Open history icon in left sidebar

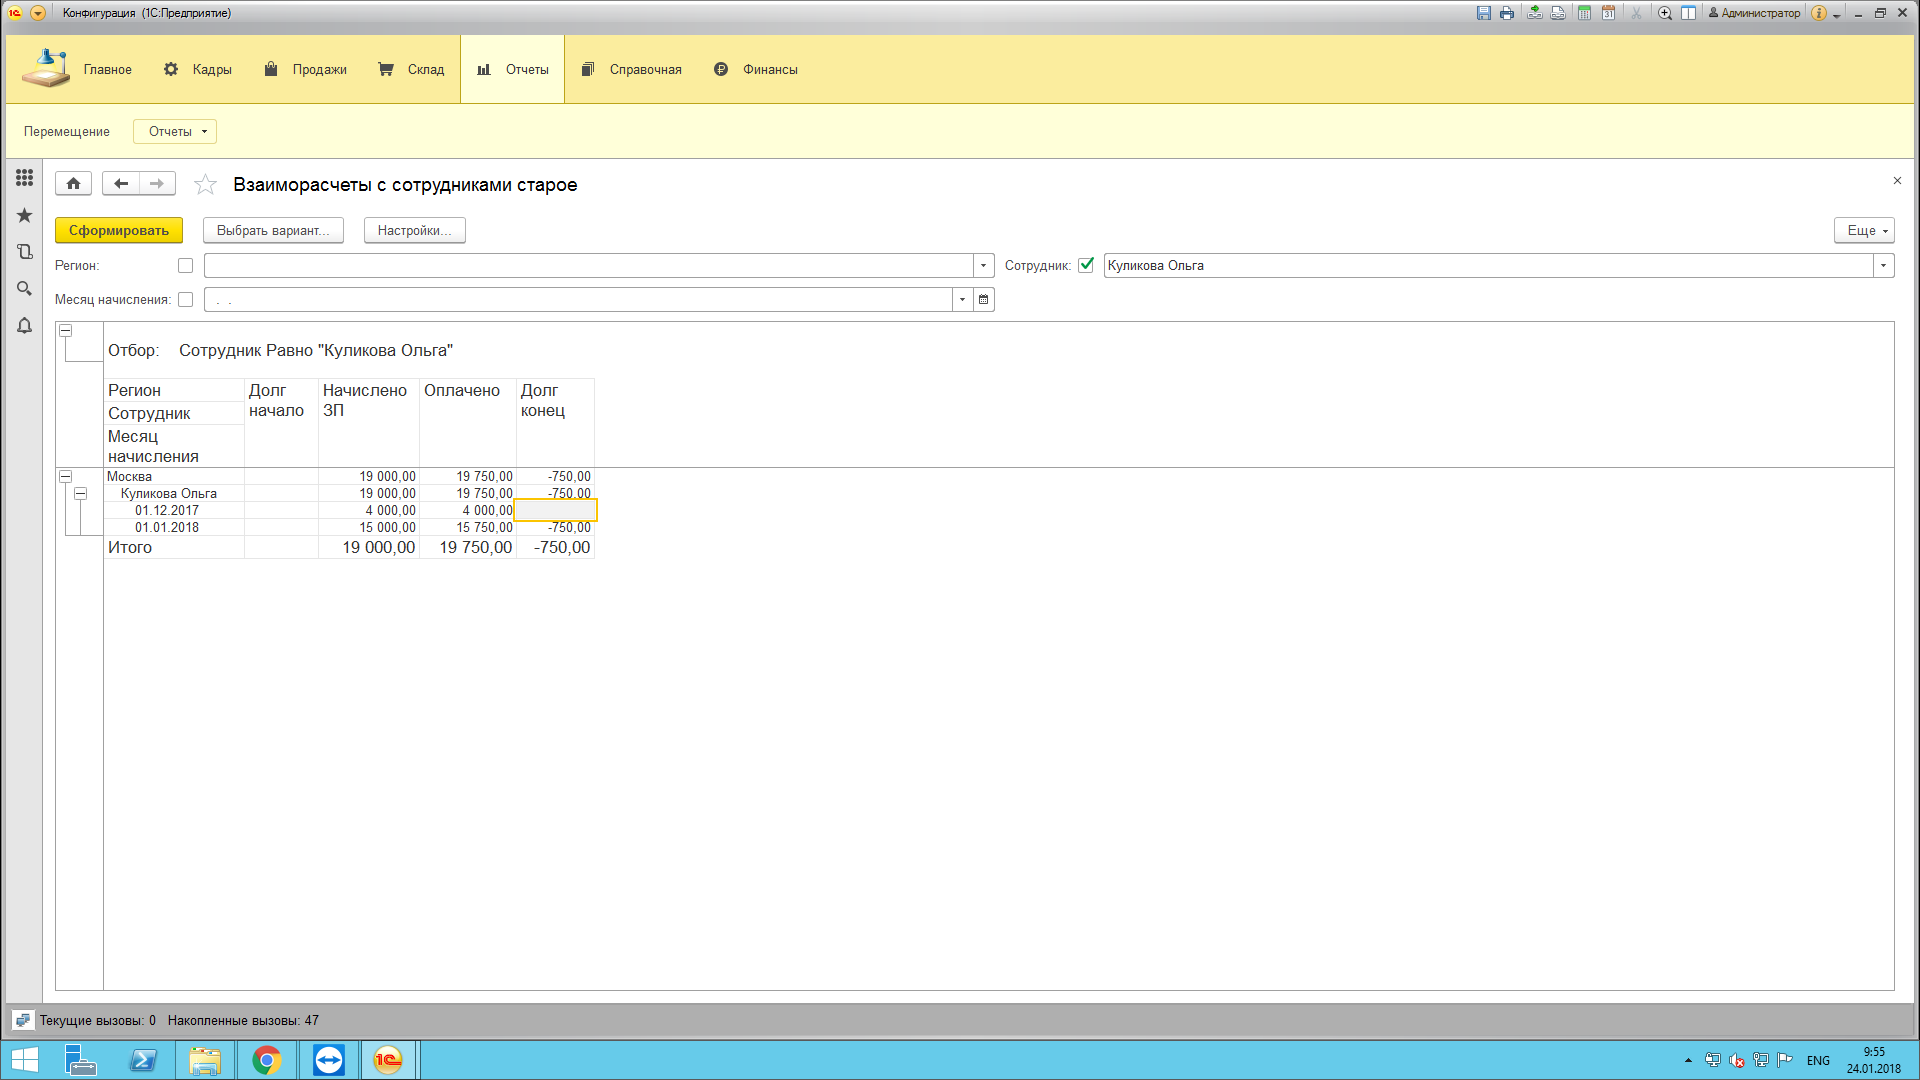click(24, 252)
